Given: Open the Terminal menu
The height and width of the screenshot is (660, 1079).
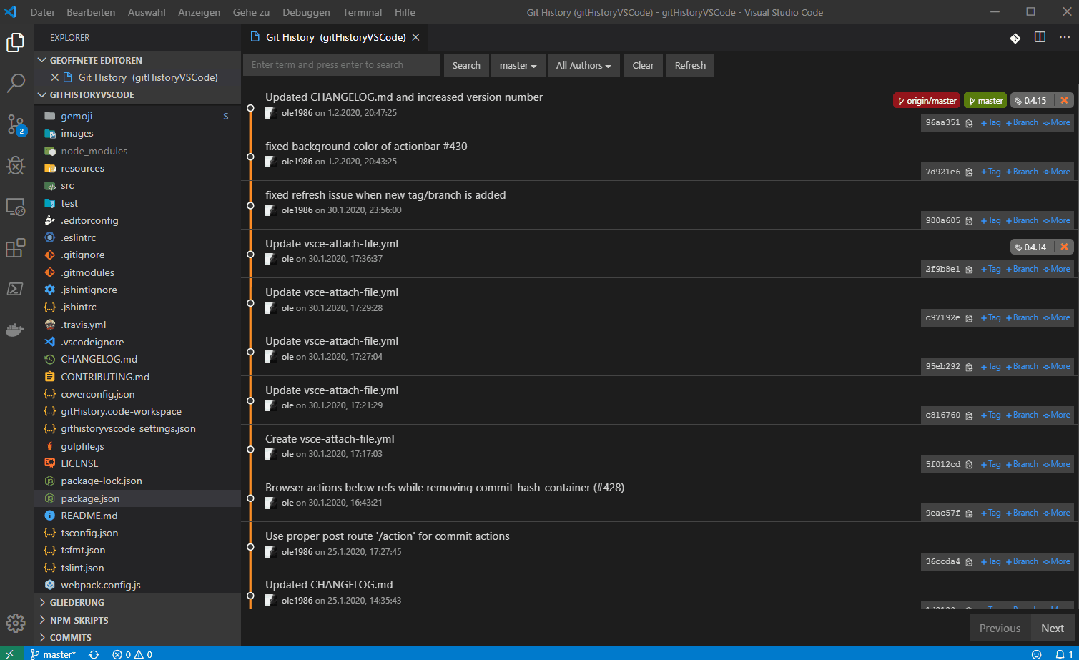Looking at the screenshot, I should point(363,12).
